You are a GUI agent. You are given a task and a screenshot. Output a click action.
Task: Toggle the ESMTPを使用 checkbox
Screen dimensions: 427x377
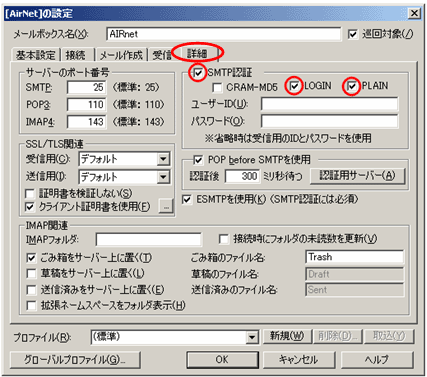pos(187,199)
